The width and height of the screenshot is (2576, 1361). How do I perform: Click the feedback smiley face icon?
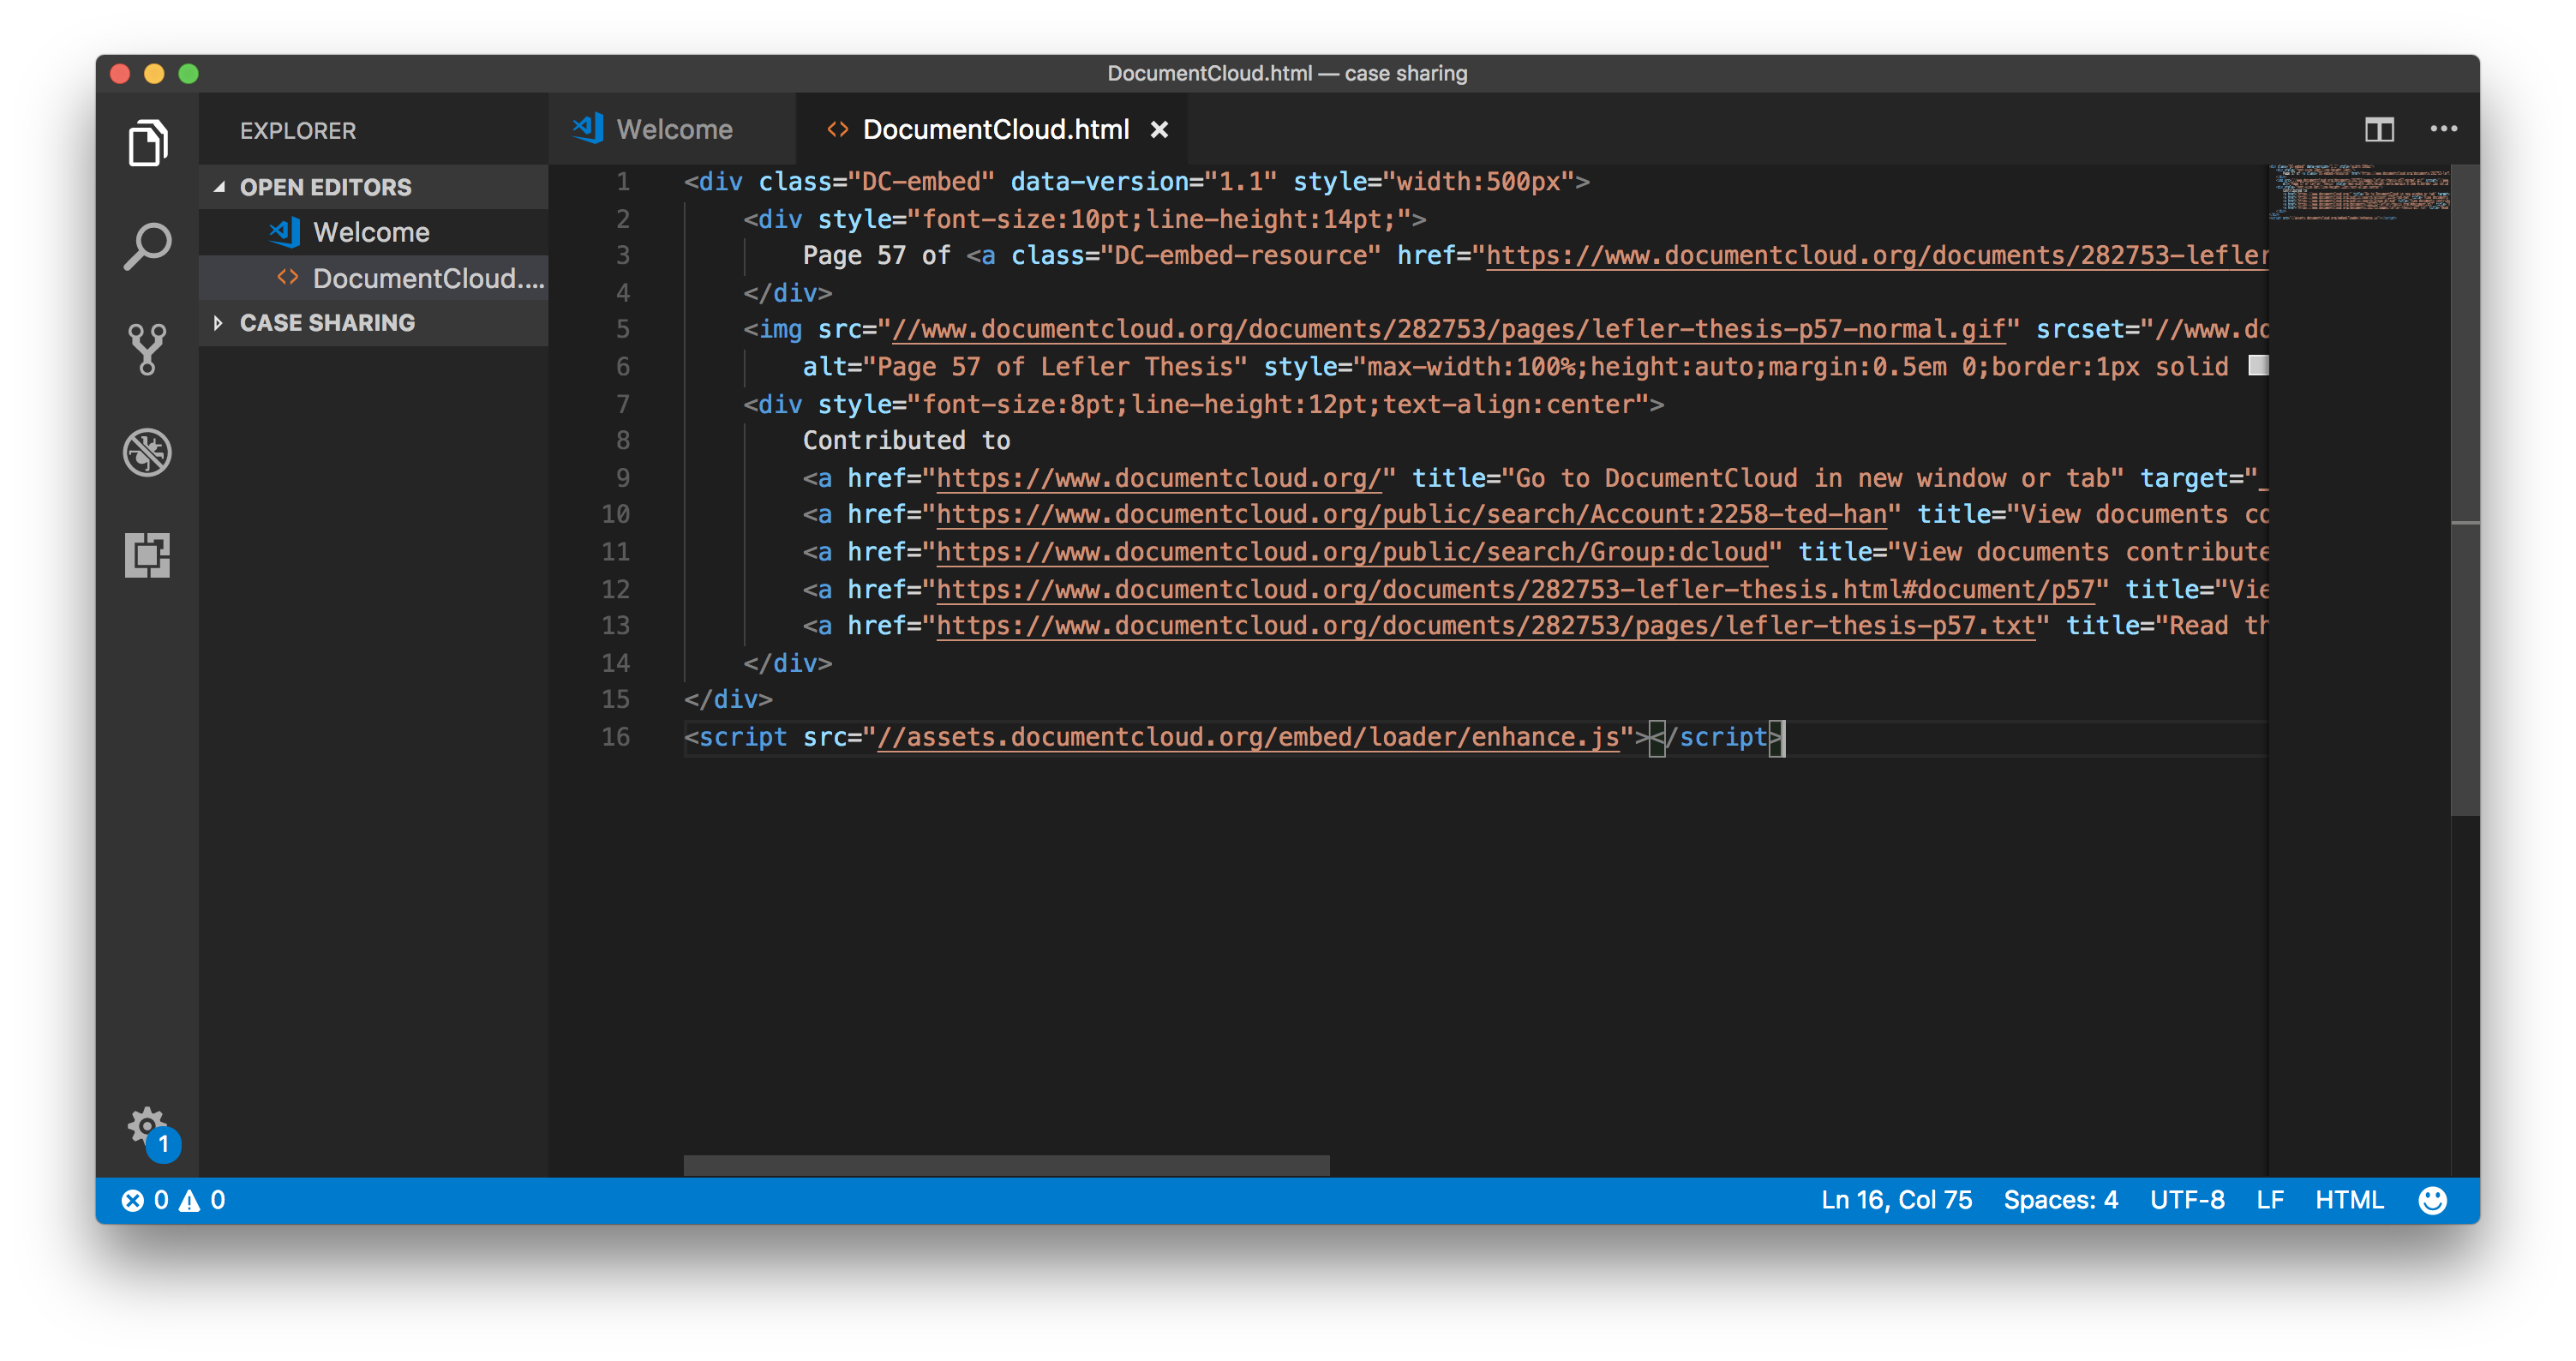(2432, 1200)
